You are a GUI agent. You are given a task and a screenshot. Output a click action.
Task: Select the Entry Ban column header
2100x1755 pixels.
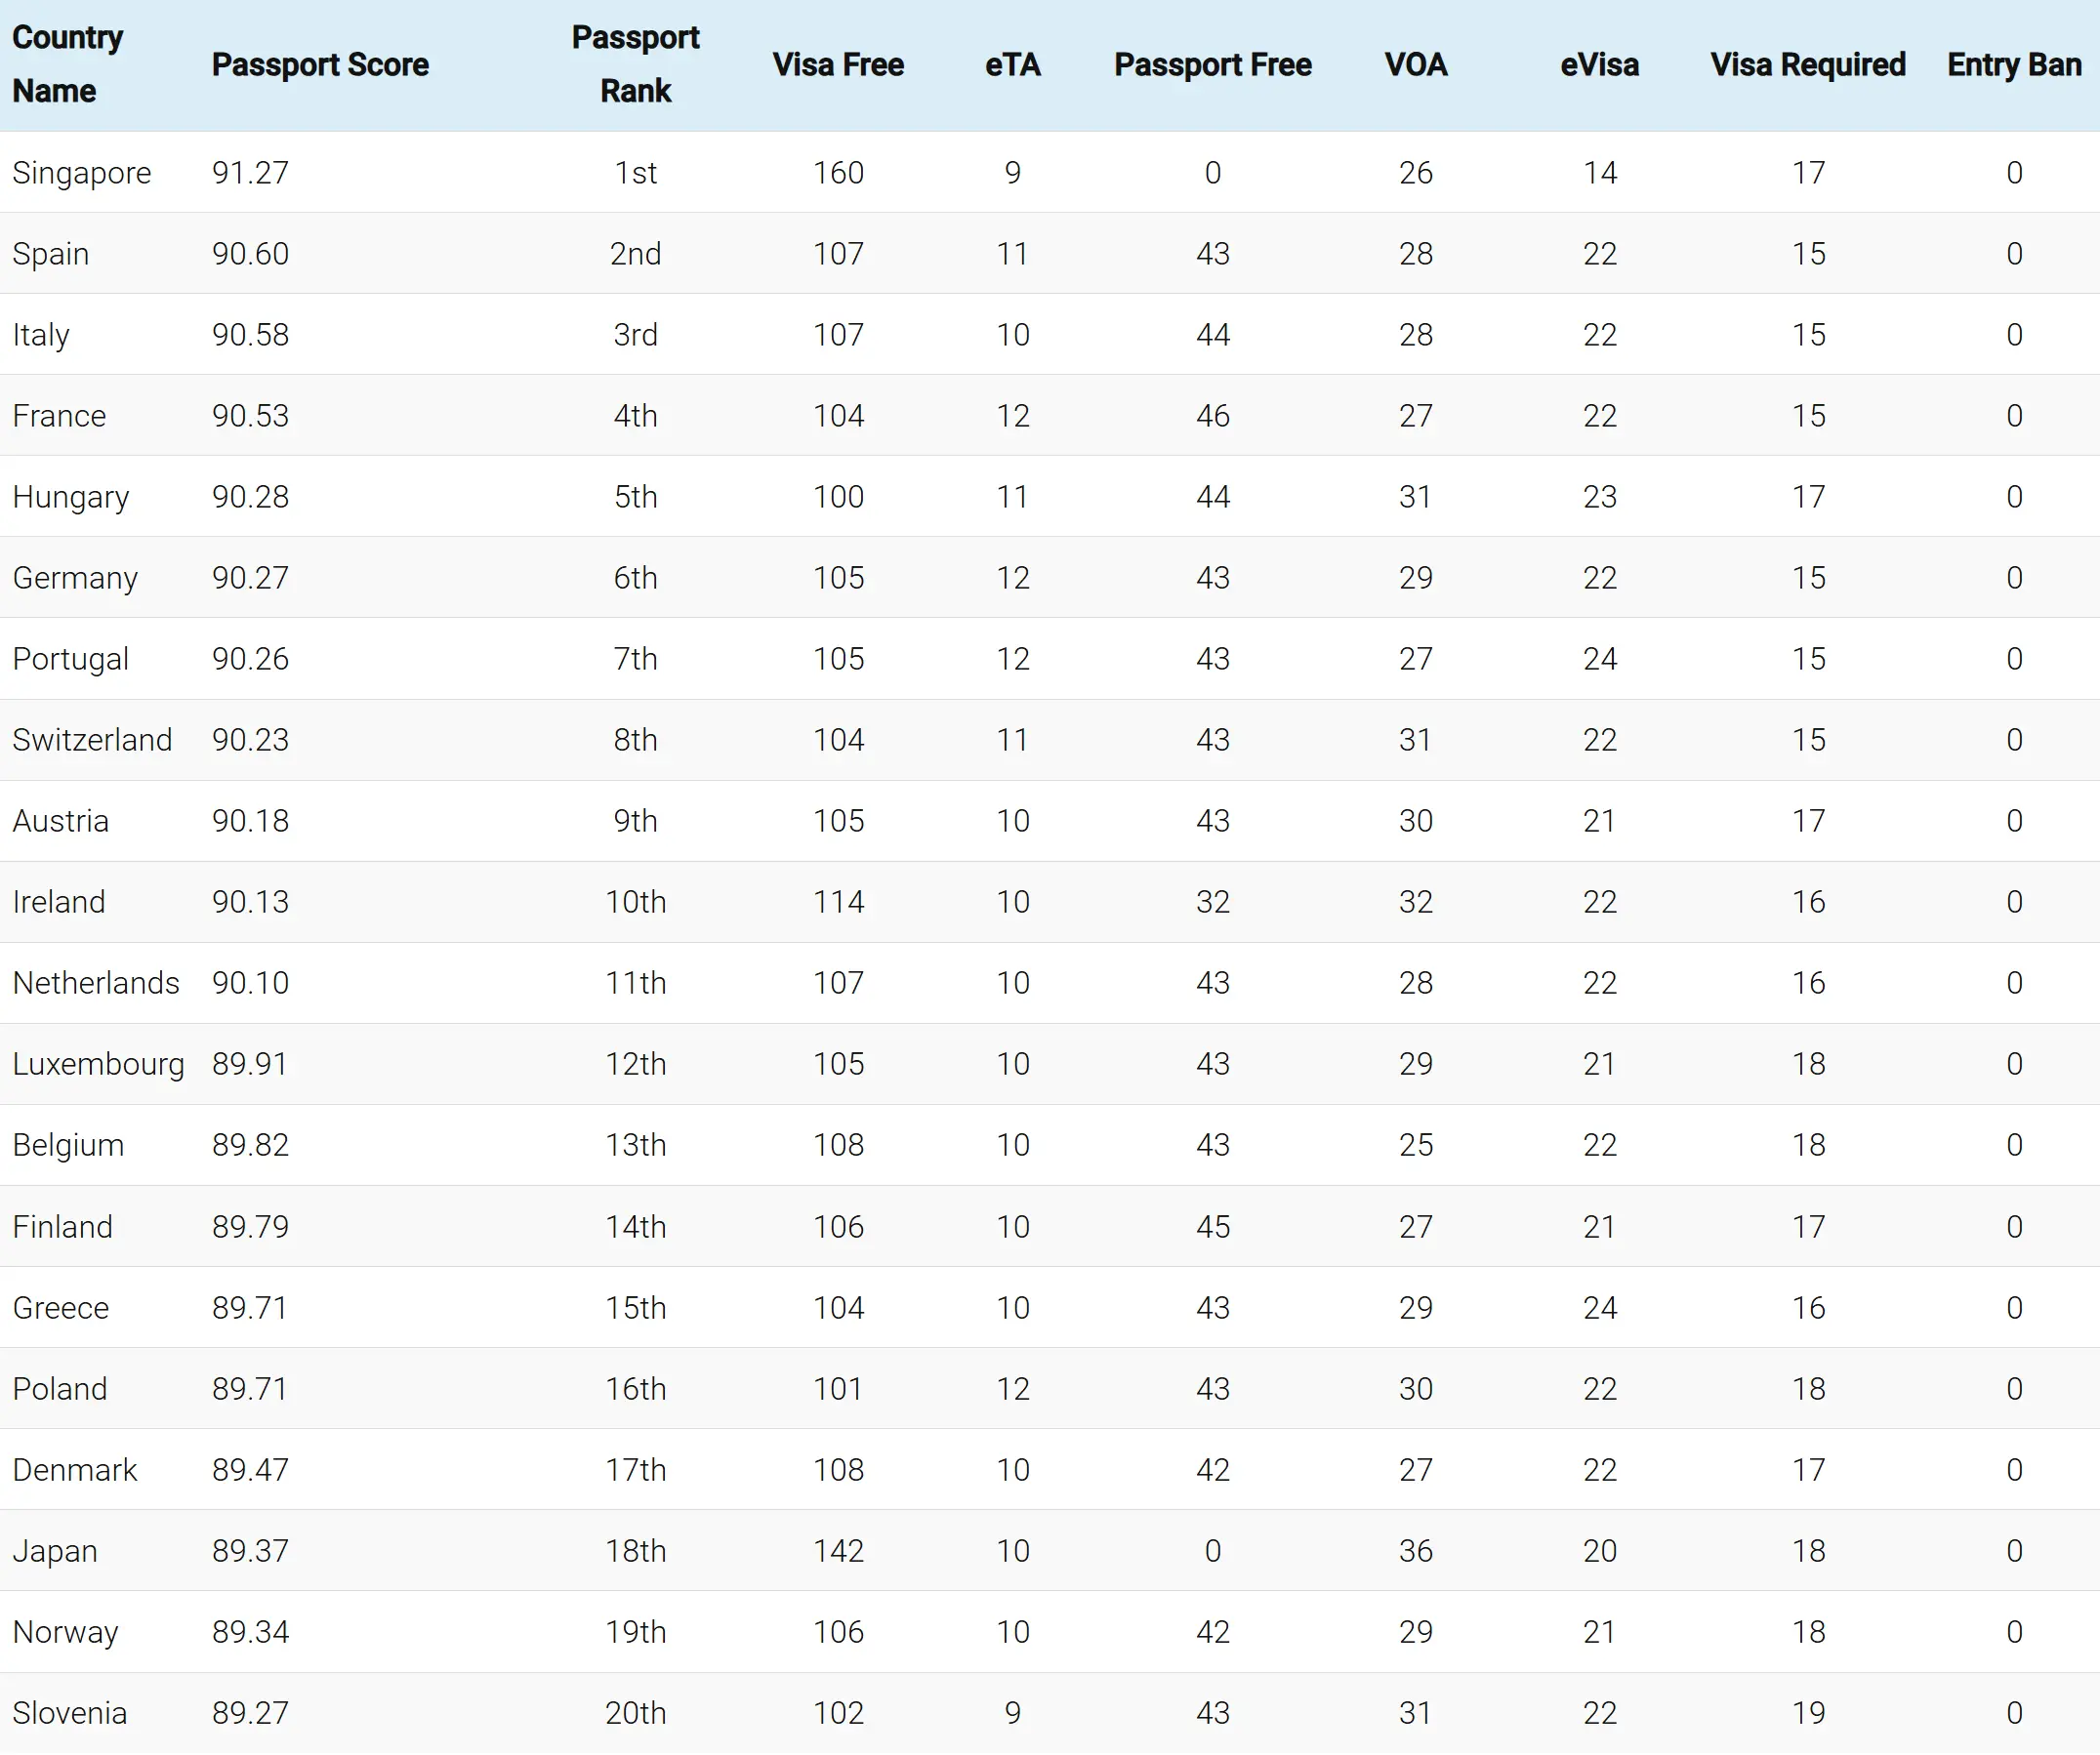coord(2014,65)
